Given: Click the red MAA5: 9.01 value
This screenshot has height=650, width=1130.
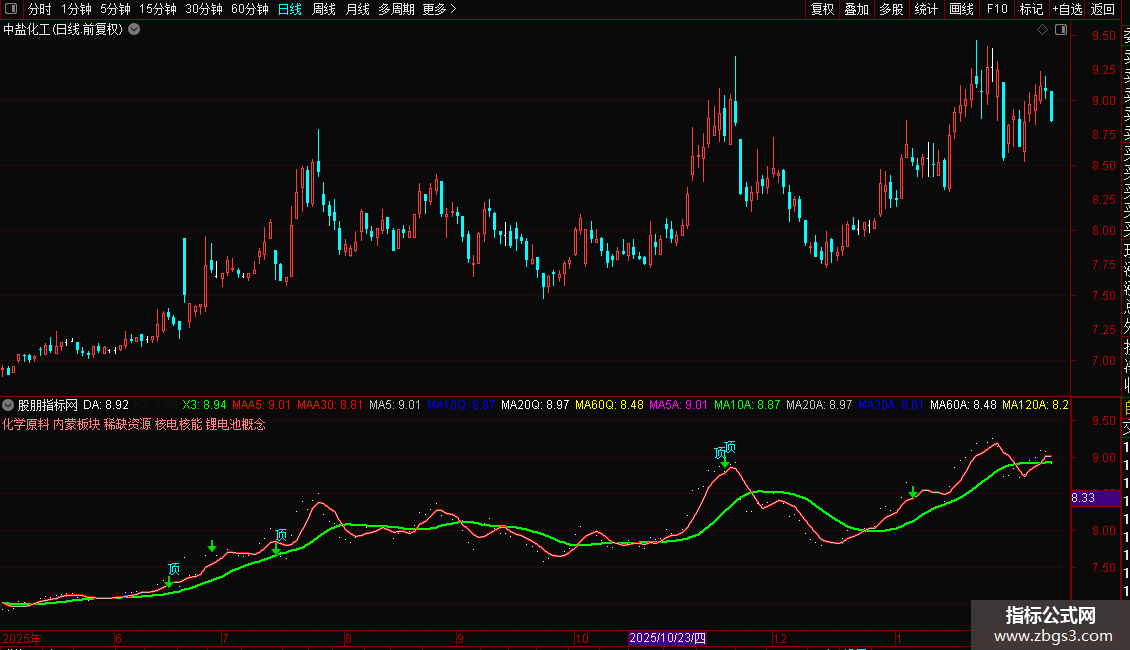Looking at the screenshot, I should (x=262, y=405).
